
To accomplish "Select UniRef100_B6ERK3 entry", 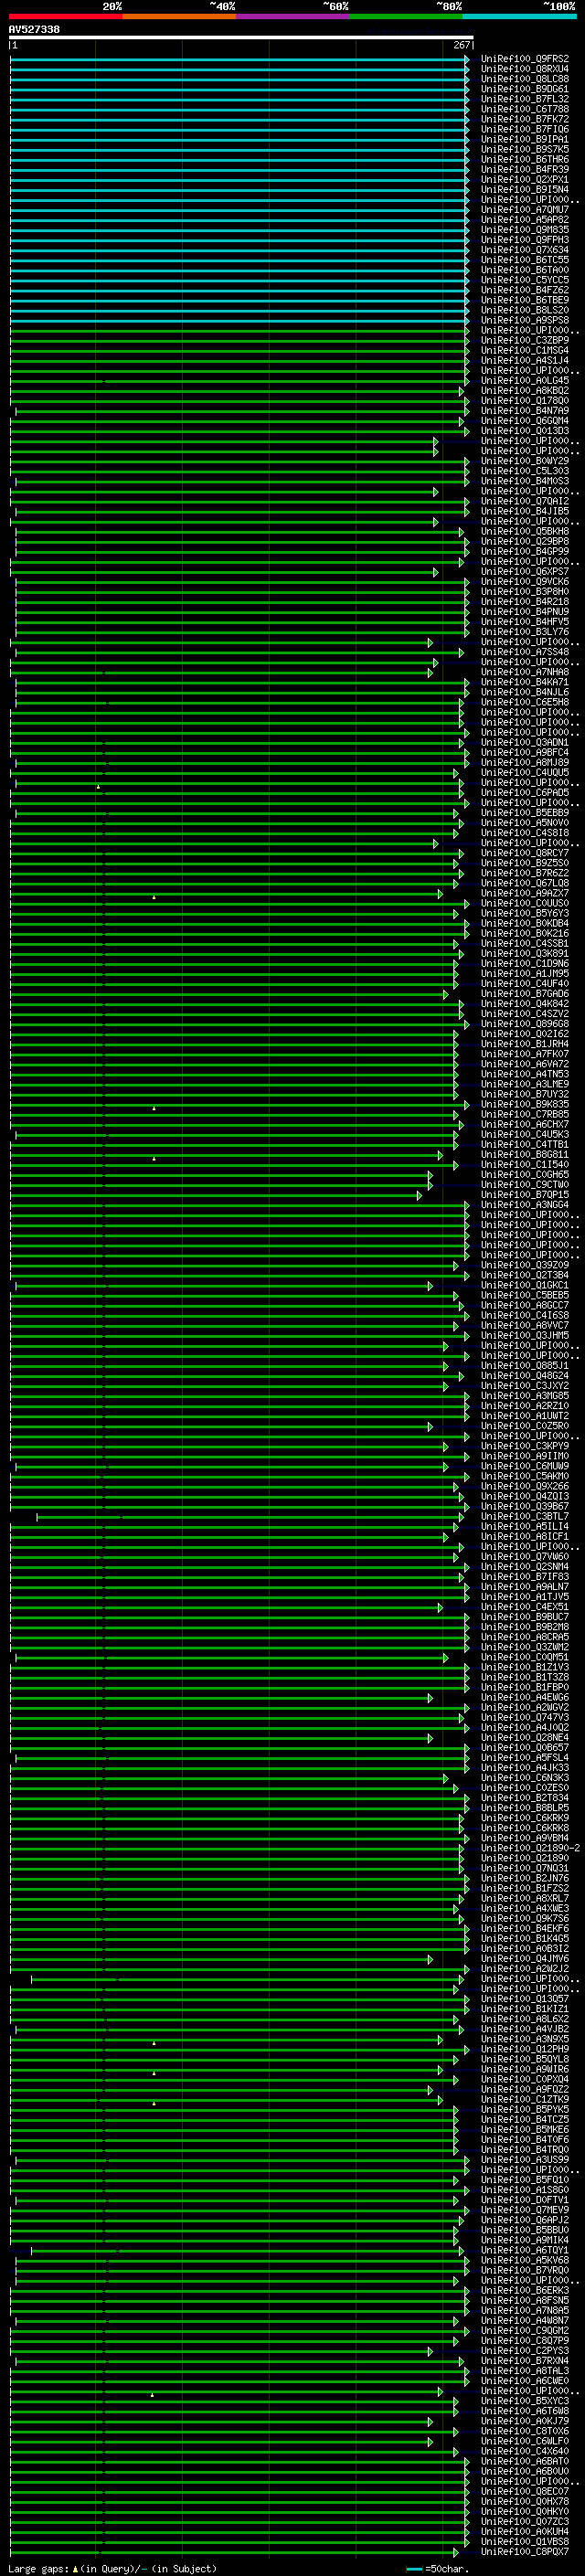I will (524, 2290).
